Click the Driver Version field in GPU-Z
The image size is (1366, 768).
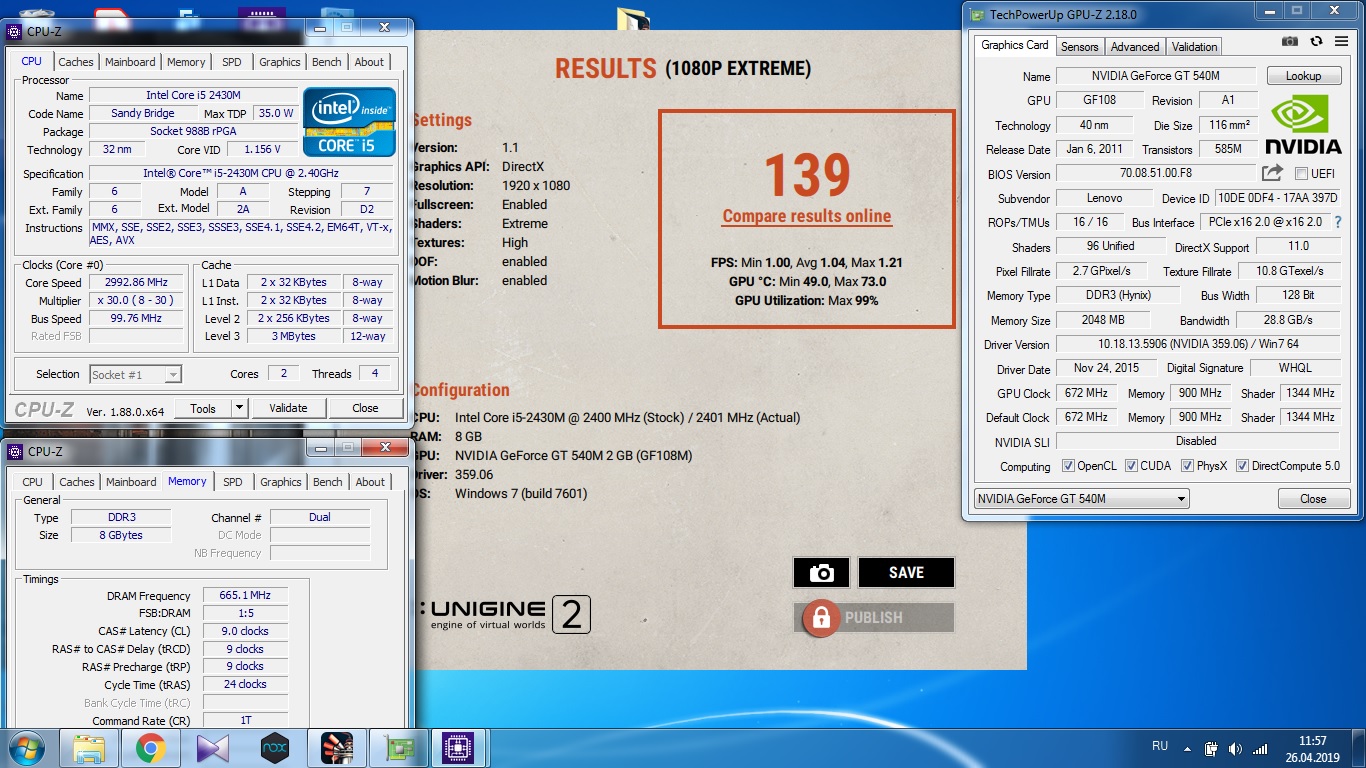1197,344
